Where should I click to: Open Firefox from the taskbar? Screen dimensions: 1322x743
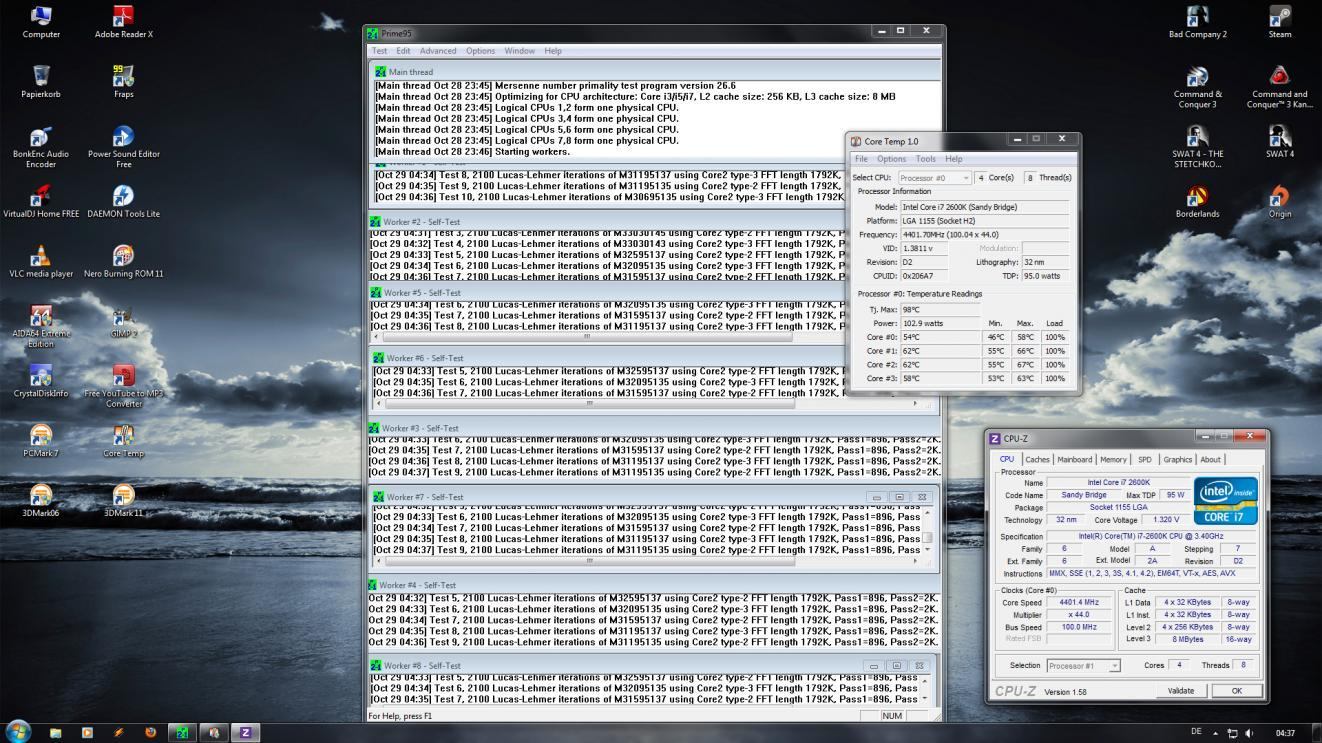pyautogui.click(x=150, y=732)
